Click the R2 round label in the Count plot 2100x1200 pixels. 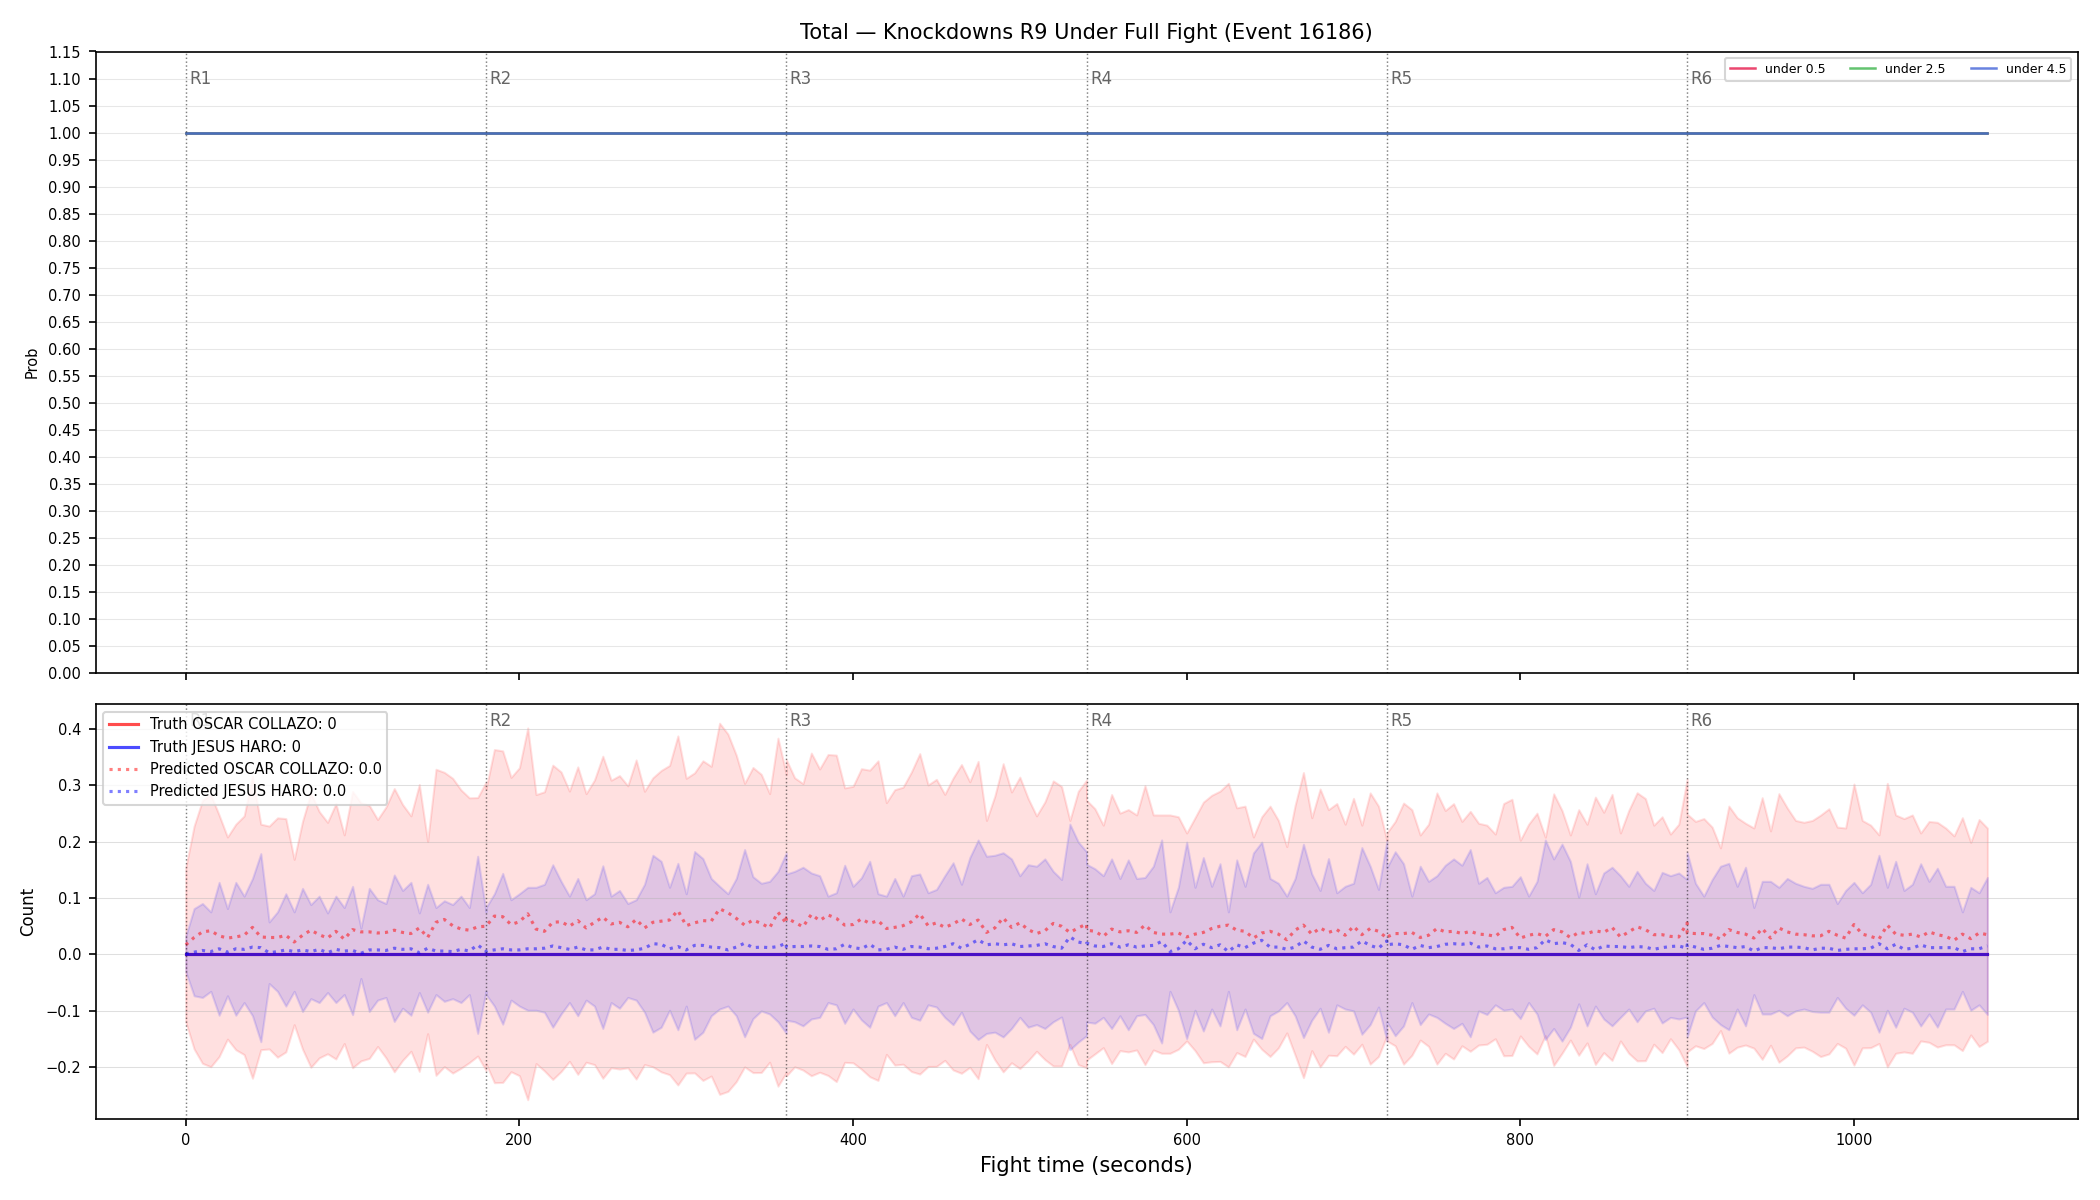500,720
